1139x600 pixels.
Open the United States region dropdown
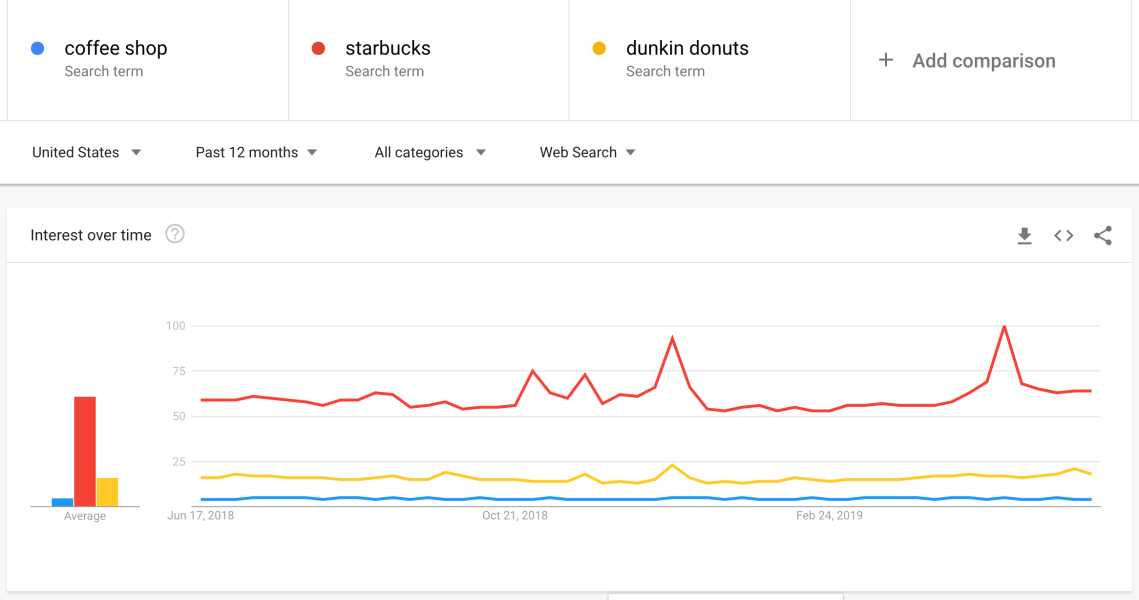[87, 152]
